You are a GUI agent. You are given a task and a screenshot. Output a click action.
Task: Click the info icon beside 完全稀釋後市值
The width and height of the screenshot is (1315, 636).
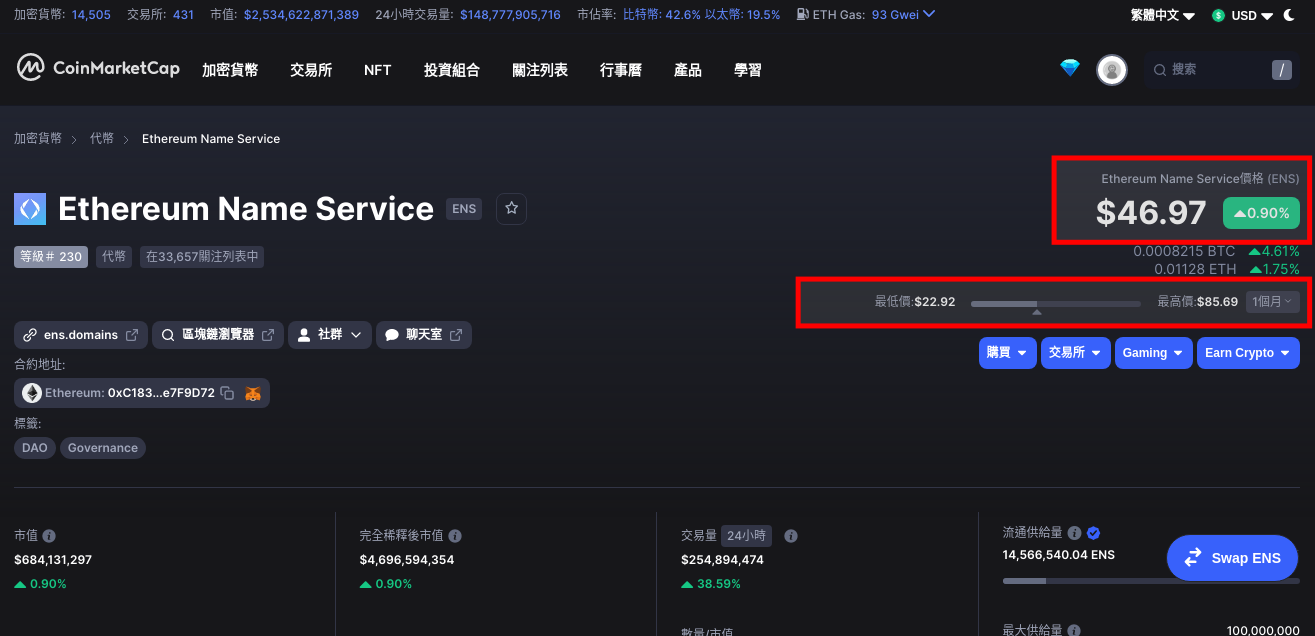click(455, 536)
